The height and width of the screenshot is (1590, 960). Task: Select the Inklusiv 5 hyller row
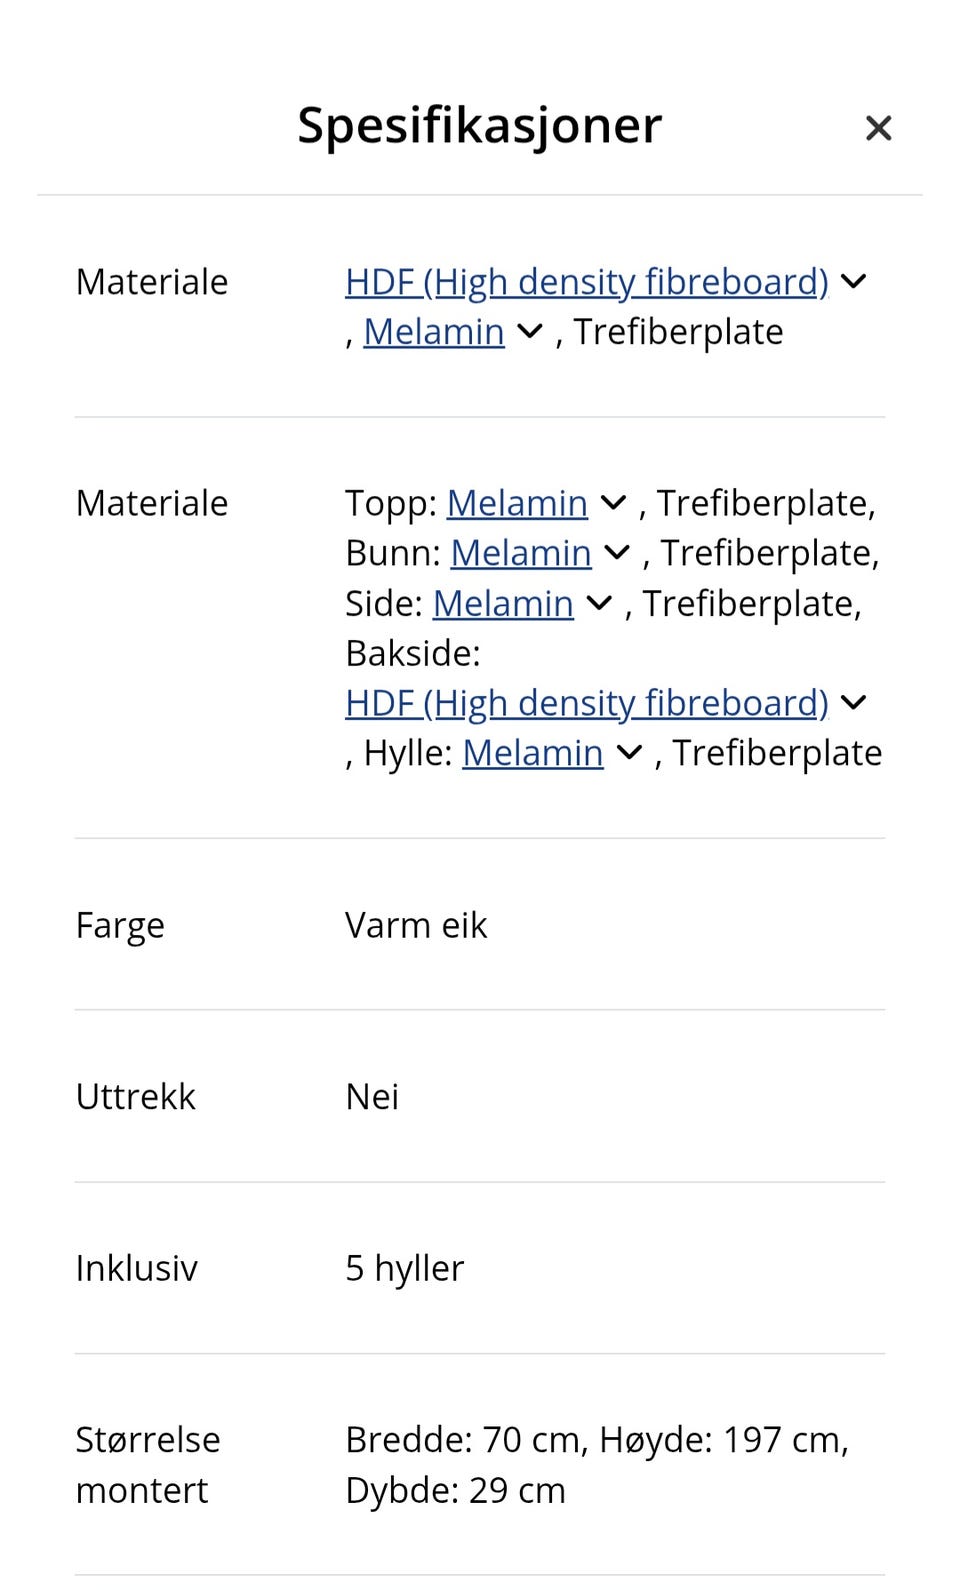(480, 1267)
